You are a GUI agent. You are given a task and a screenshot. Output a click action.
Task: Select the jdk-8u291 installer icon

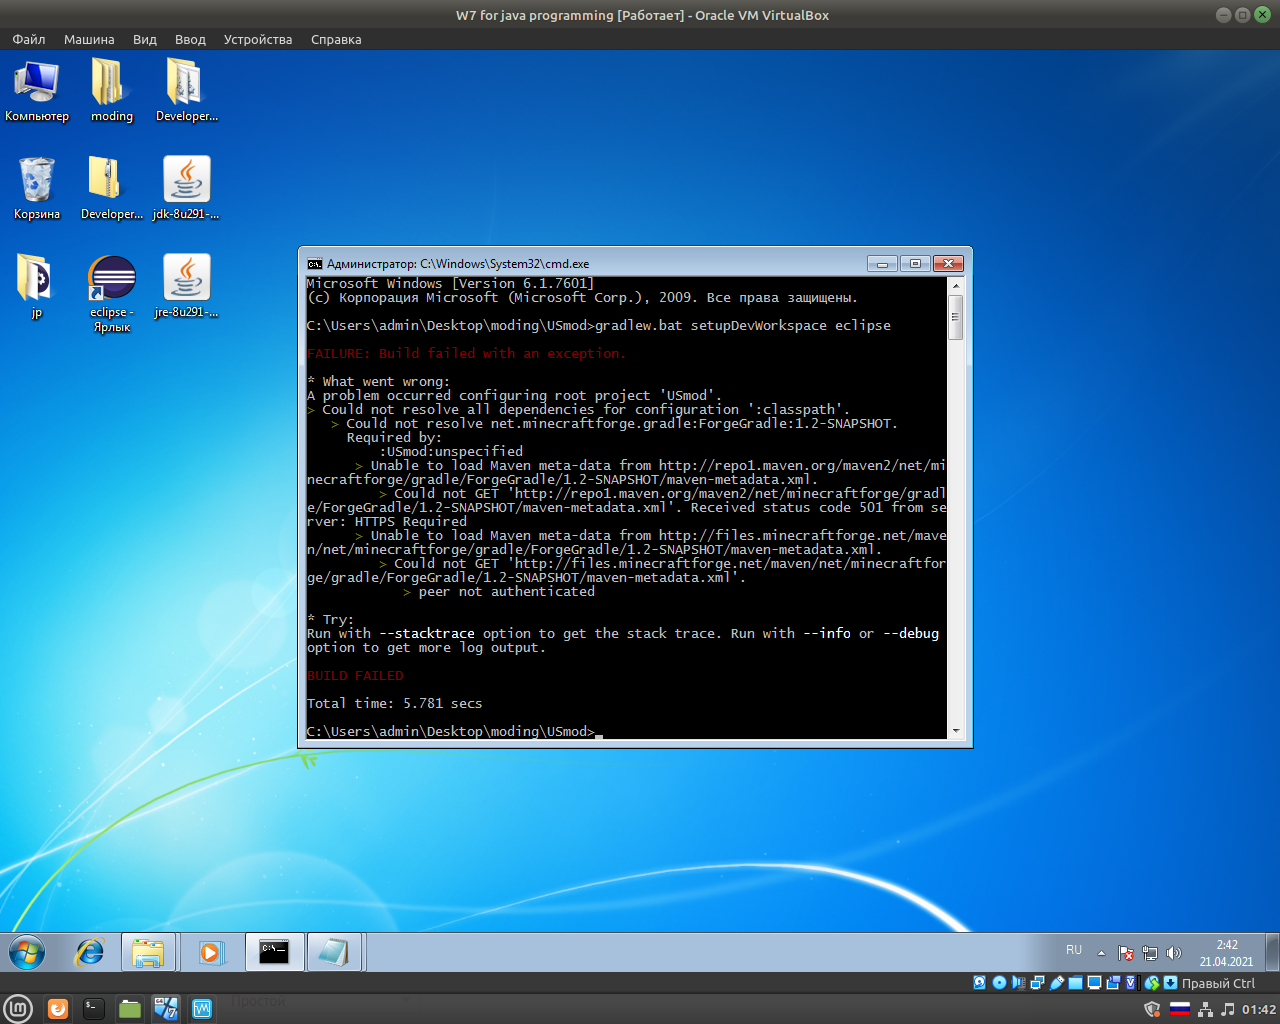tap(186, 188)
